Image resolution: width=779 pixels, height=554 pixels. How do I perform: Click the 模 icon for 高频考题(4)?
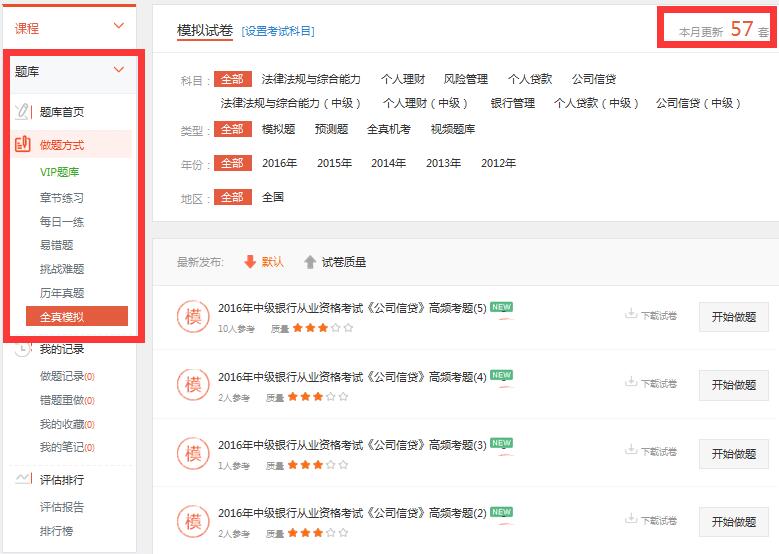pyautogui.click(x=193, y=385)
